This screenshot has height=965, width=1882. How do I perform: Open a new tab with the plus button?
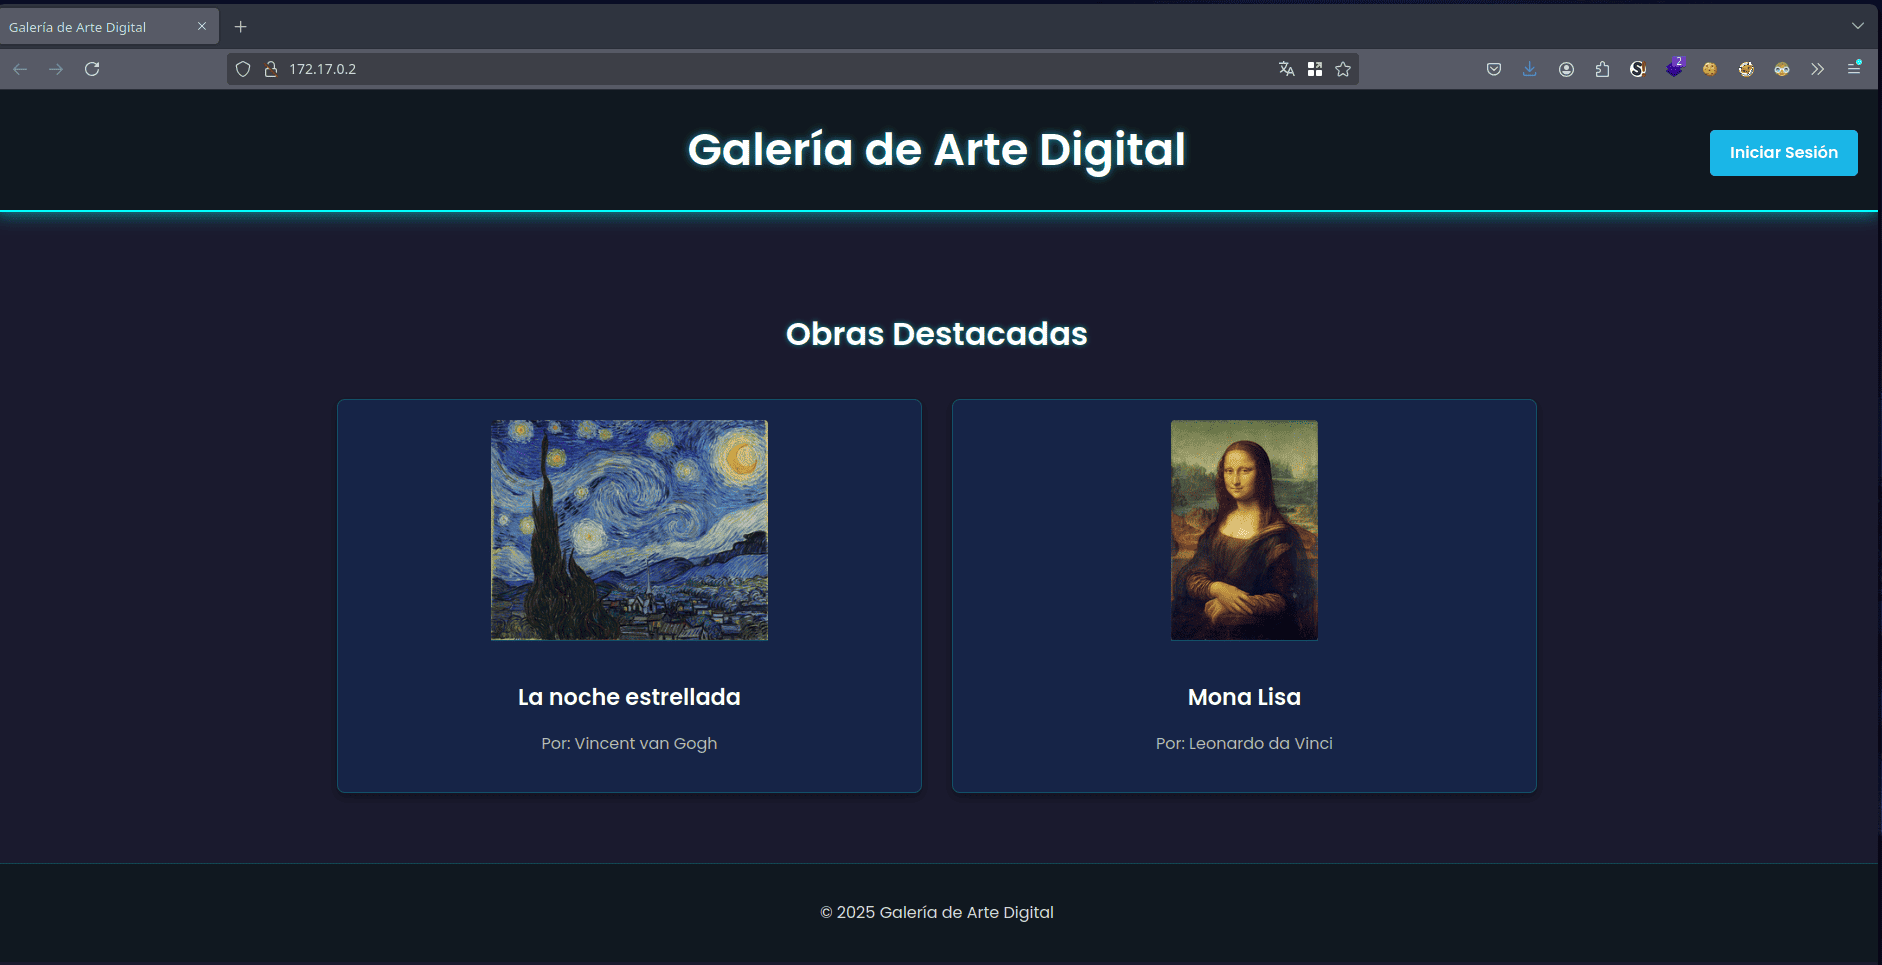[240, 27]
